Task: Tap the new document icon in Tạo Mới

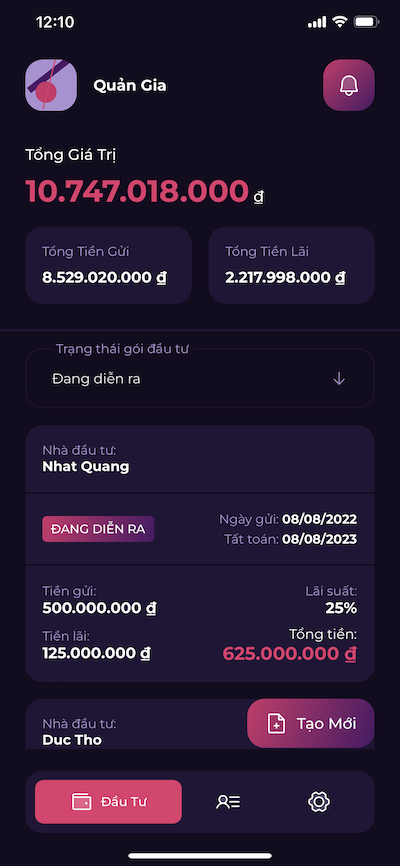Action: point(276,724)
